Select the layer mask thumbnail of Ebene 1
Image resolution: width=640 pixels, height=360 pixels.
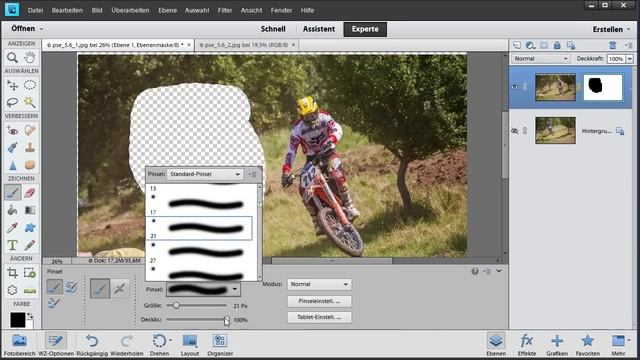coord(603,87)
